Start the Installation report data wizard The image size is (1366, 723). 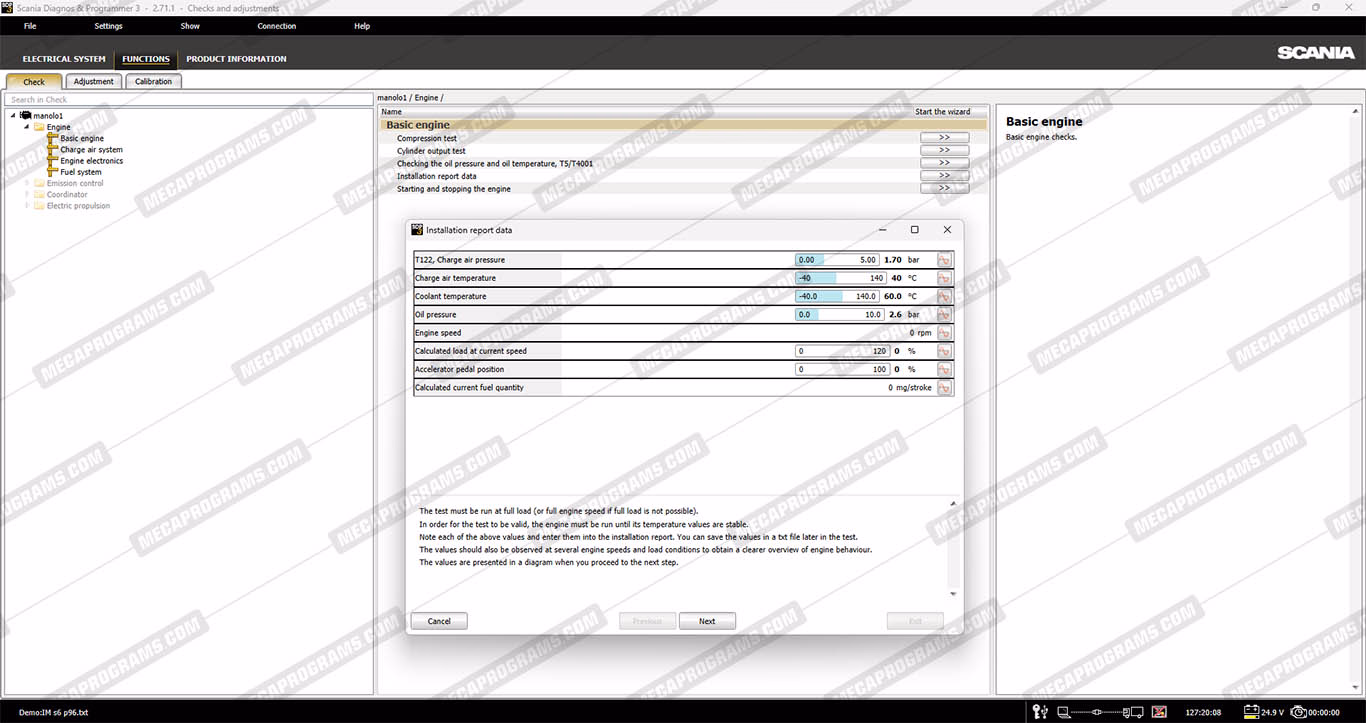click(944, 176)
